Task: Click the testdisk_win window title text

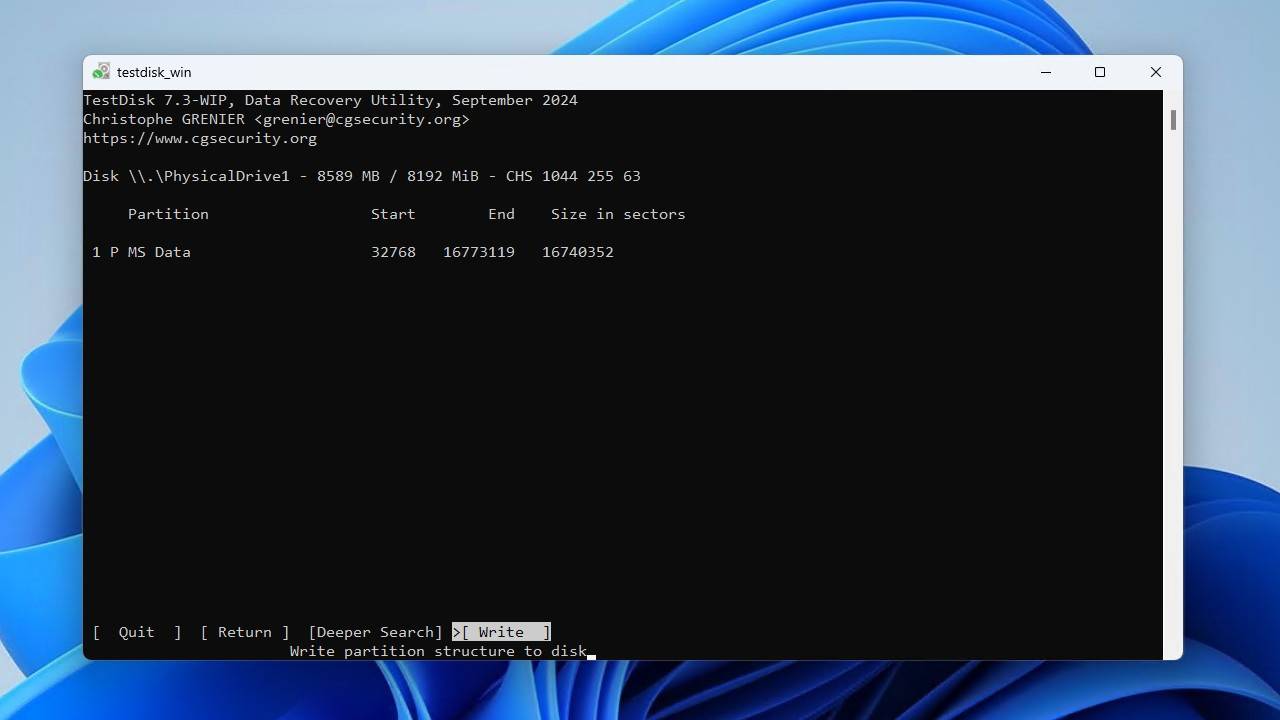Action: [154, 72]
